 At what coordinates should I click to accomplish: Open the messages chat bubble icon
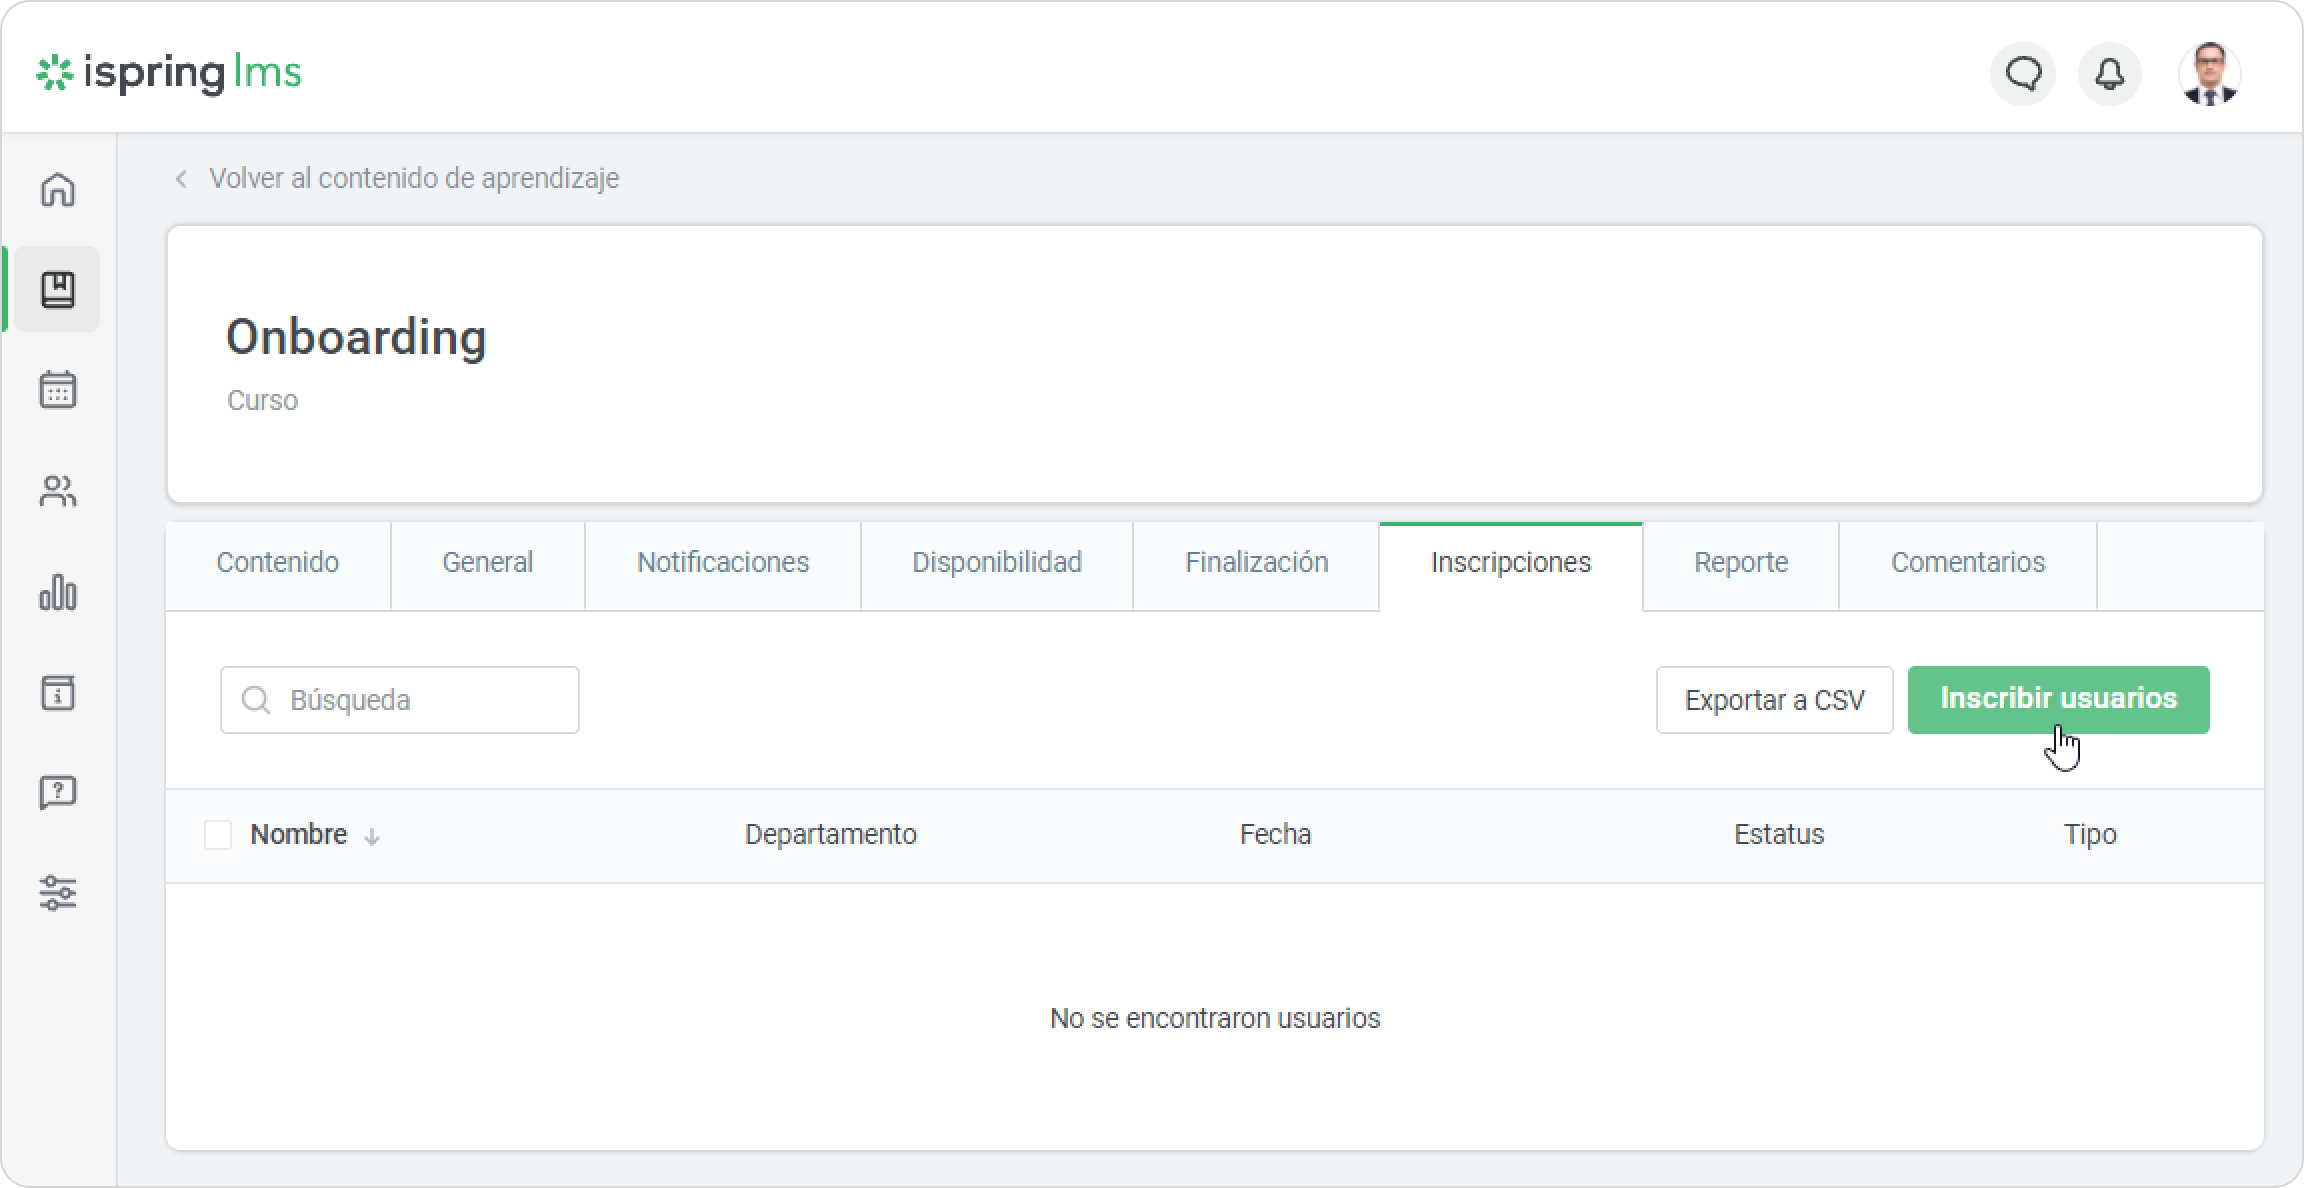(2023, 74)
